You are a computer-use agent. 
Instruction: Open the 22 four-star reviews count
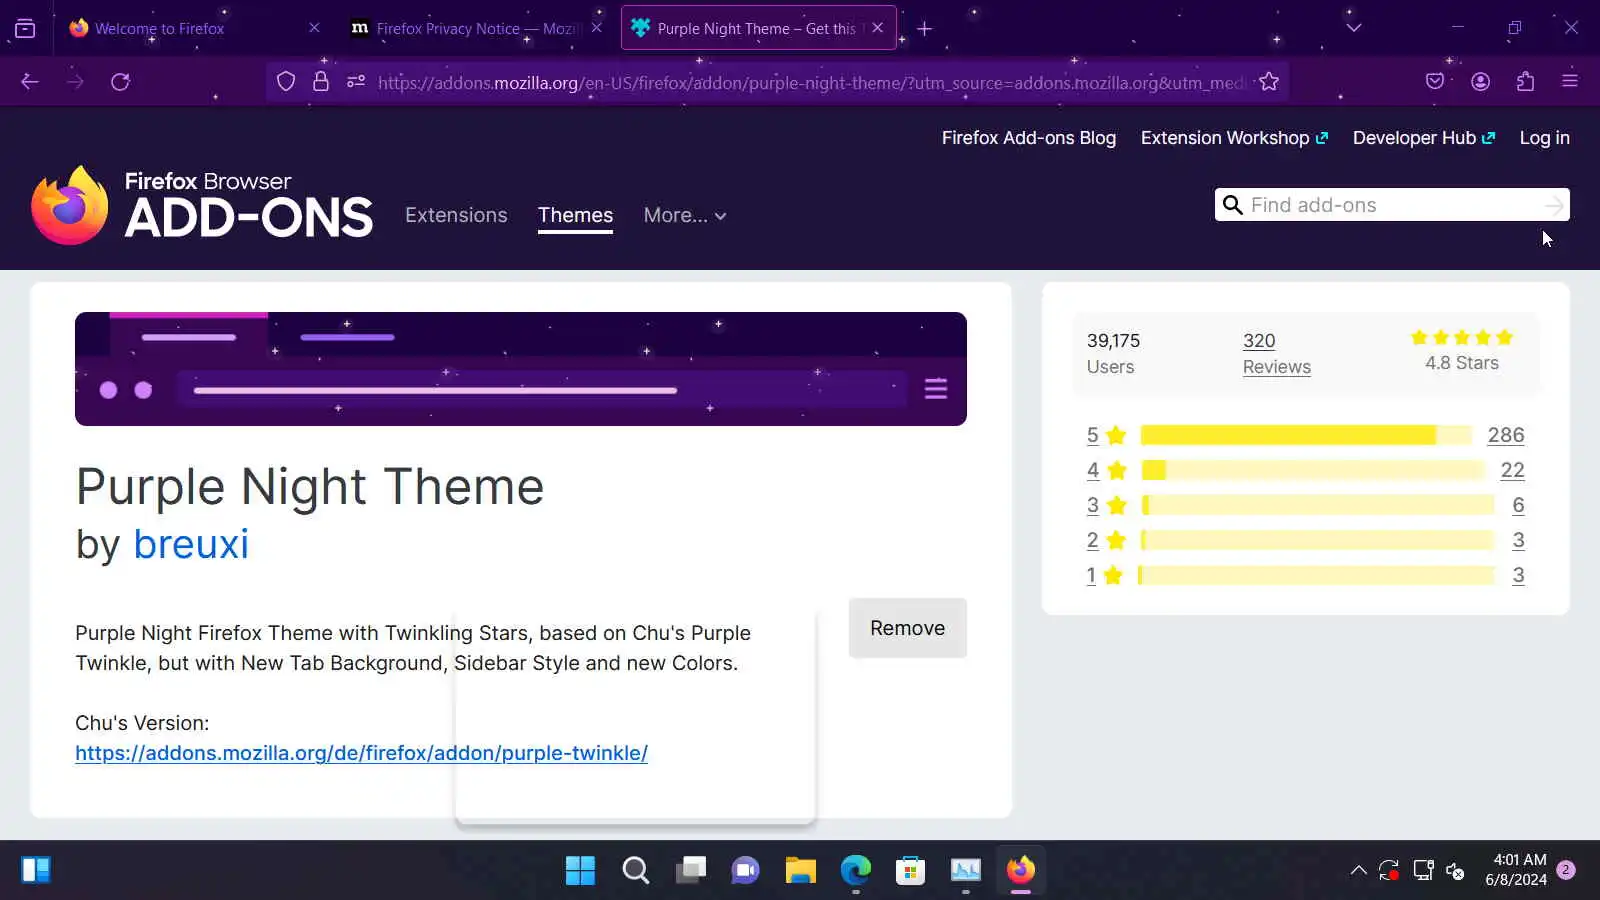tap(1512, 470)
